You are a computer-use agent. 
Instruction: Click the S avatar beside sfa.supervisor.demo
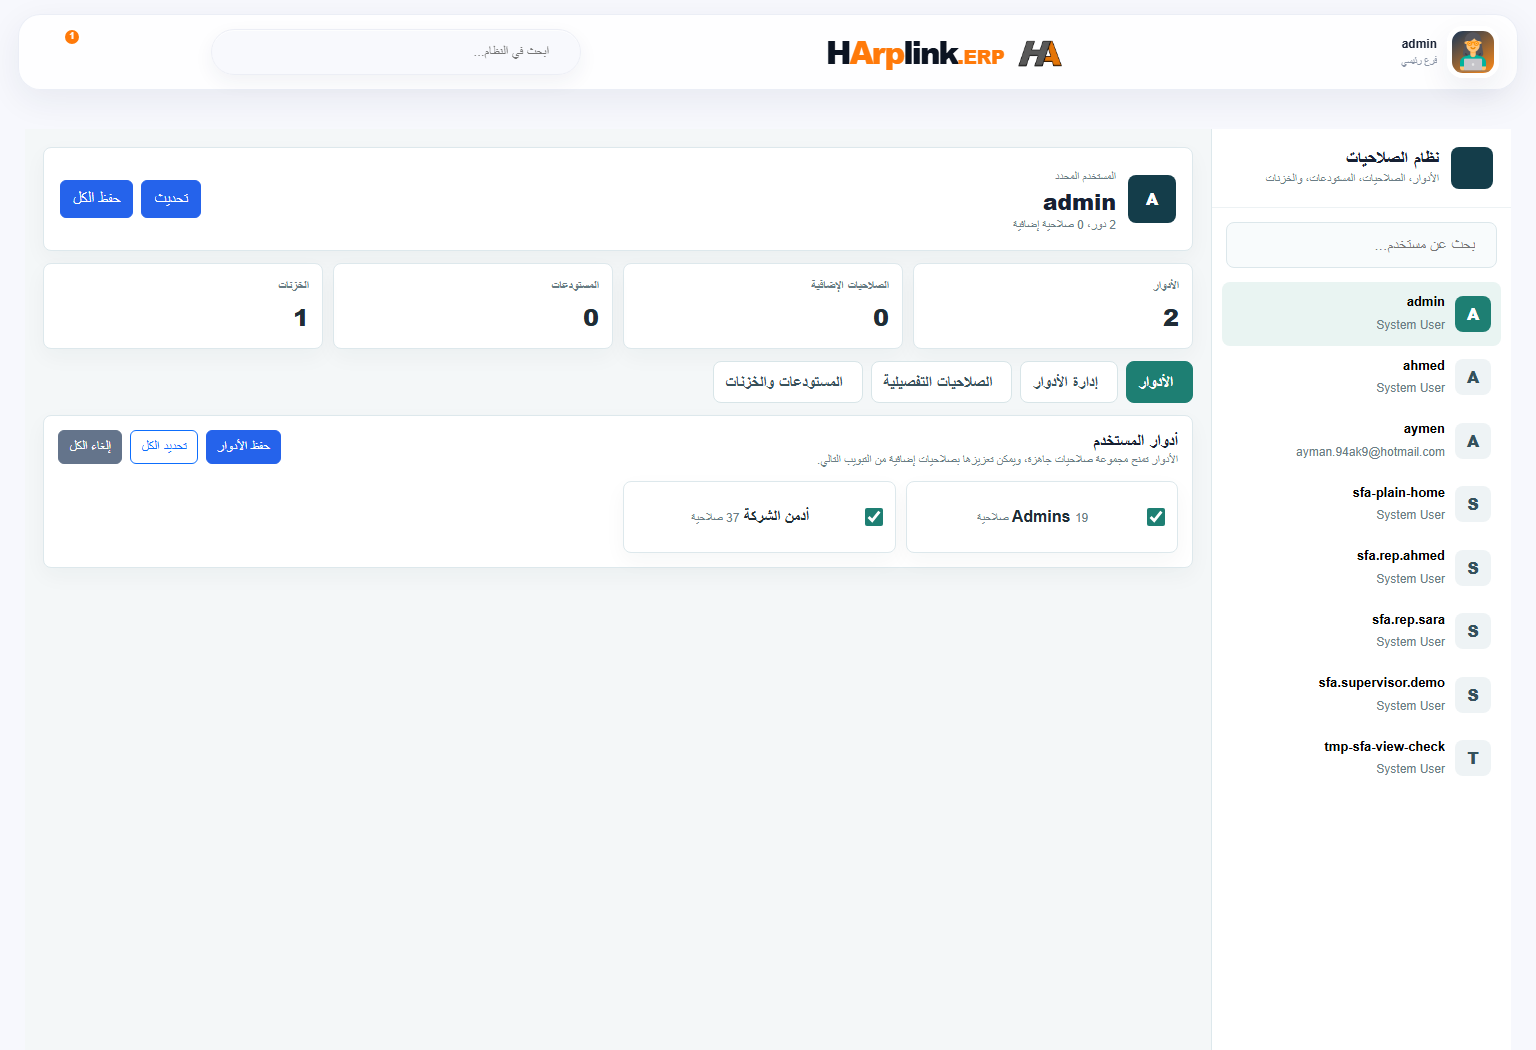coord(1473,695)
